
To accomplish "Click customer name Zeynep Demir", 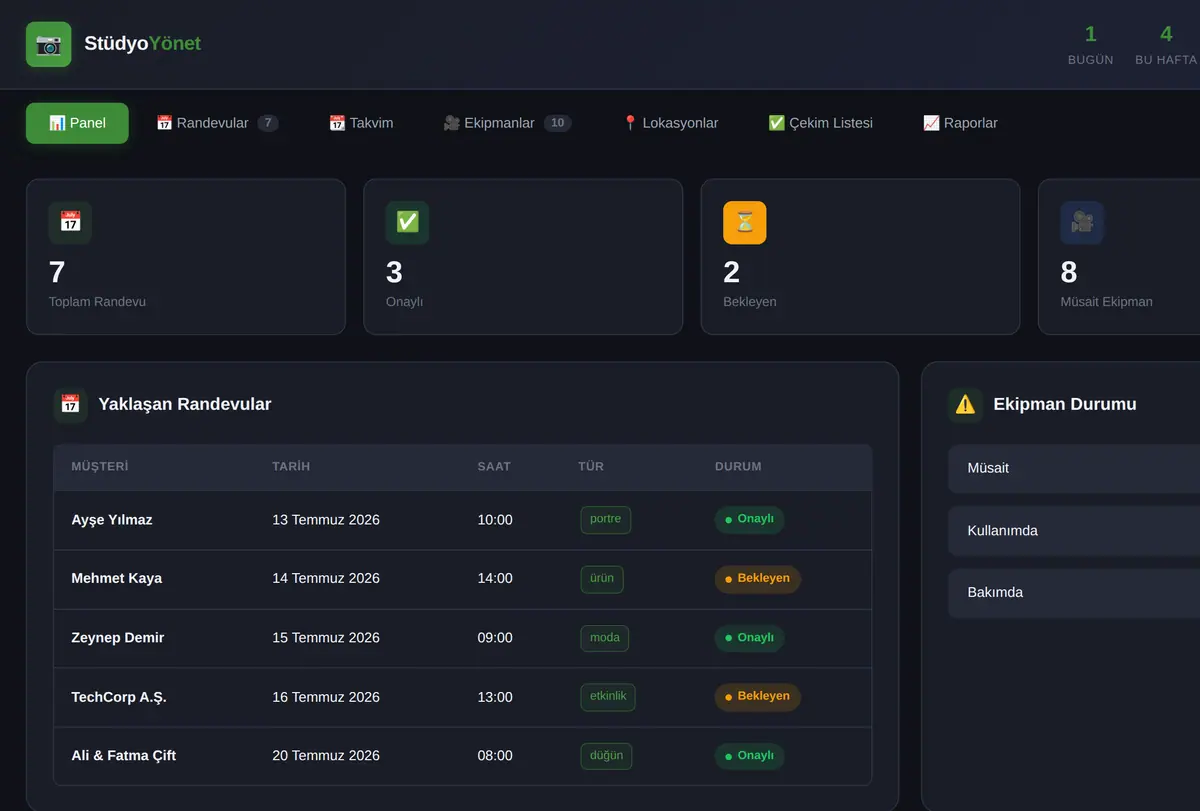I will pyautogui.click(x=118, y=638).
